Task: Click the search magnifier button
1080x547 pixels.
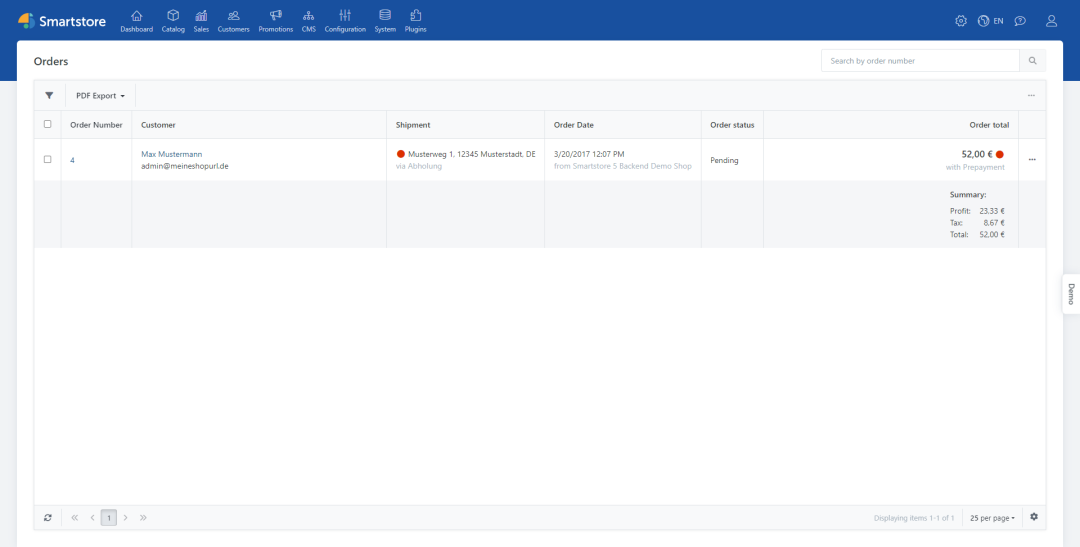Action: [1032, 61]
